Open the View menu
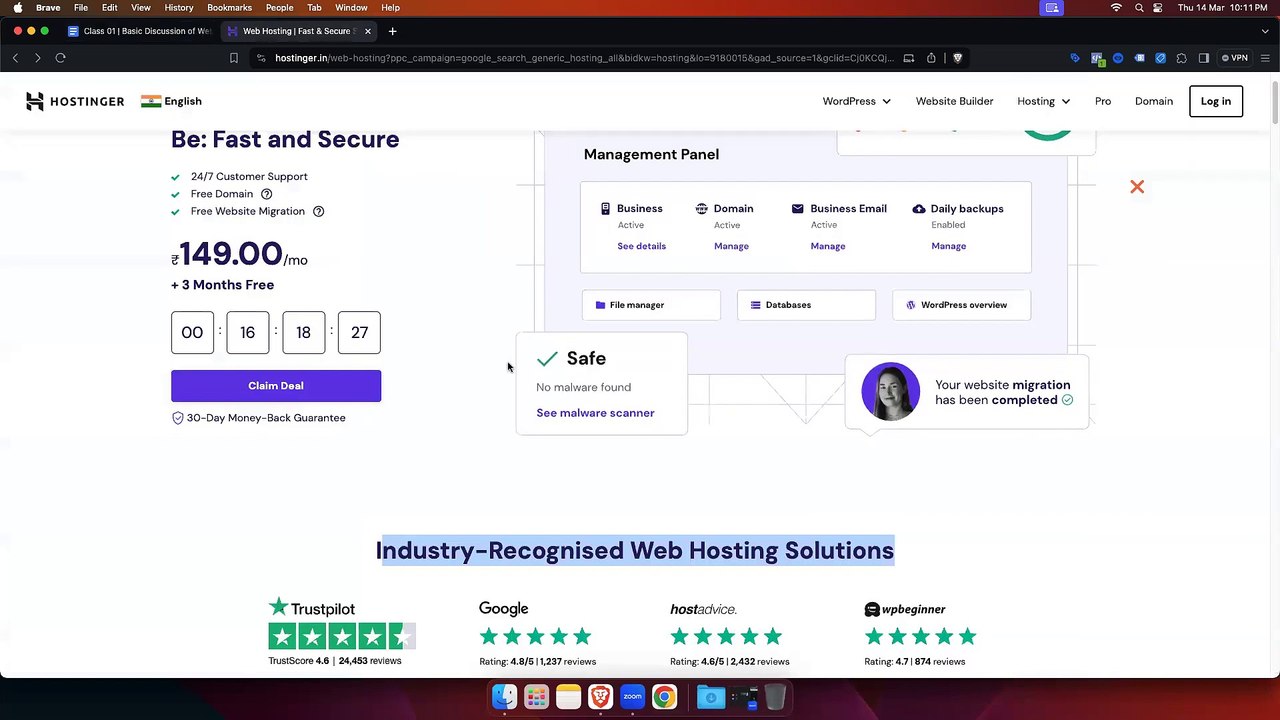 [141, 8]
